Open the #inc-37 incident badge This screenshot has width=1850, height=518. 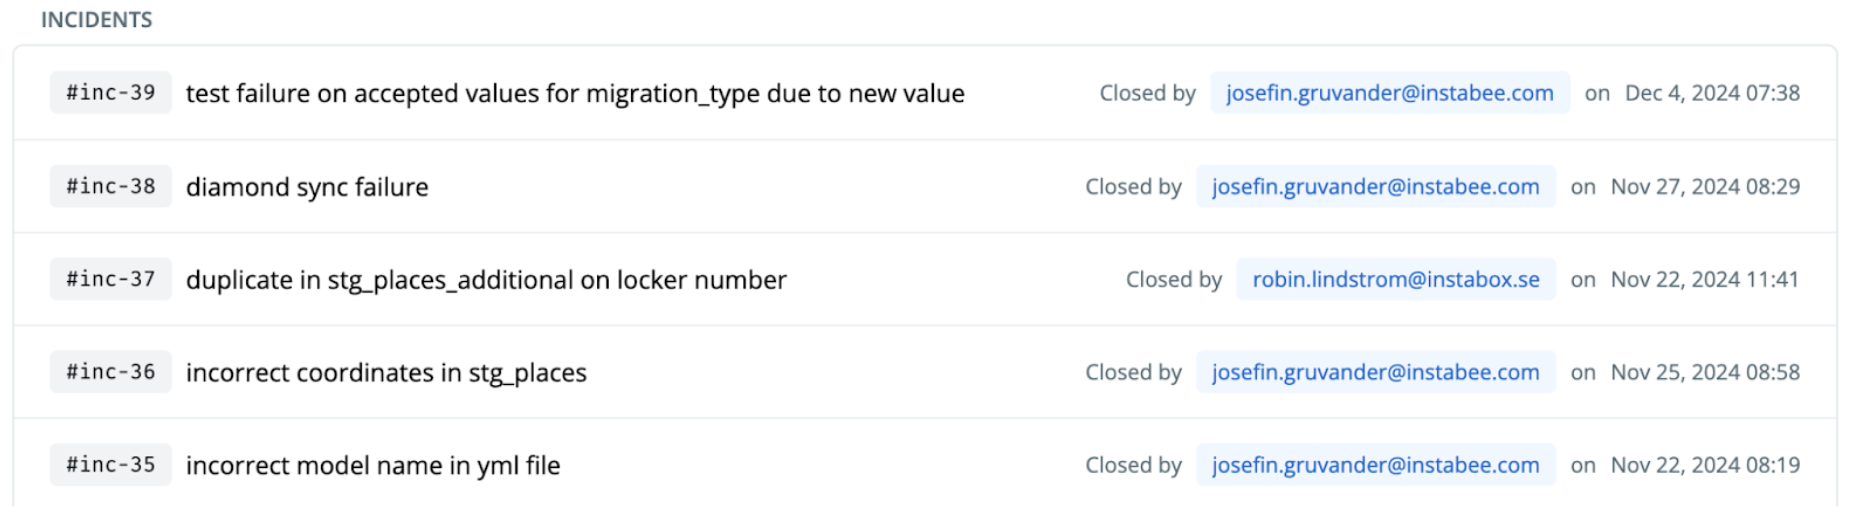[x=111, y=279]
